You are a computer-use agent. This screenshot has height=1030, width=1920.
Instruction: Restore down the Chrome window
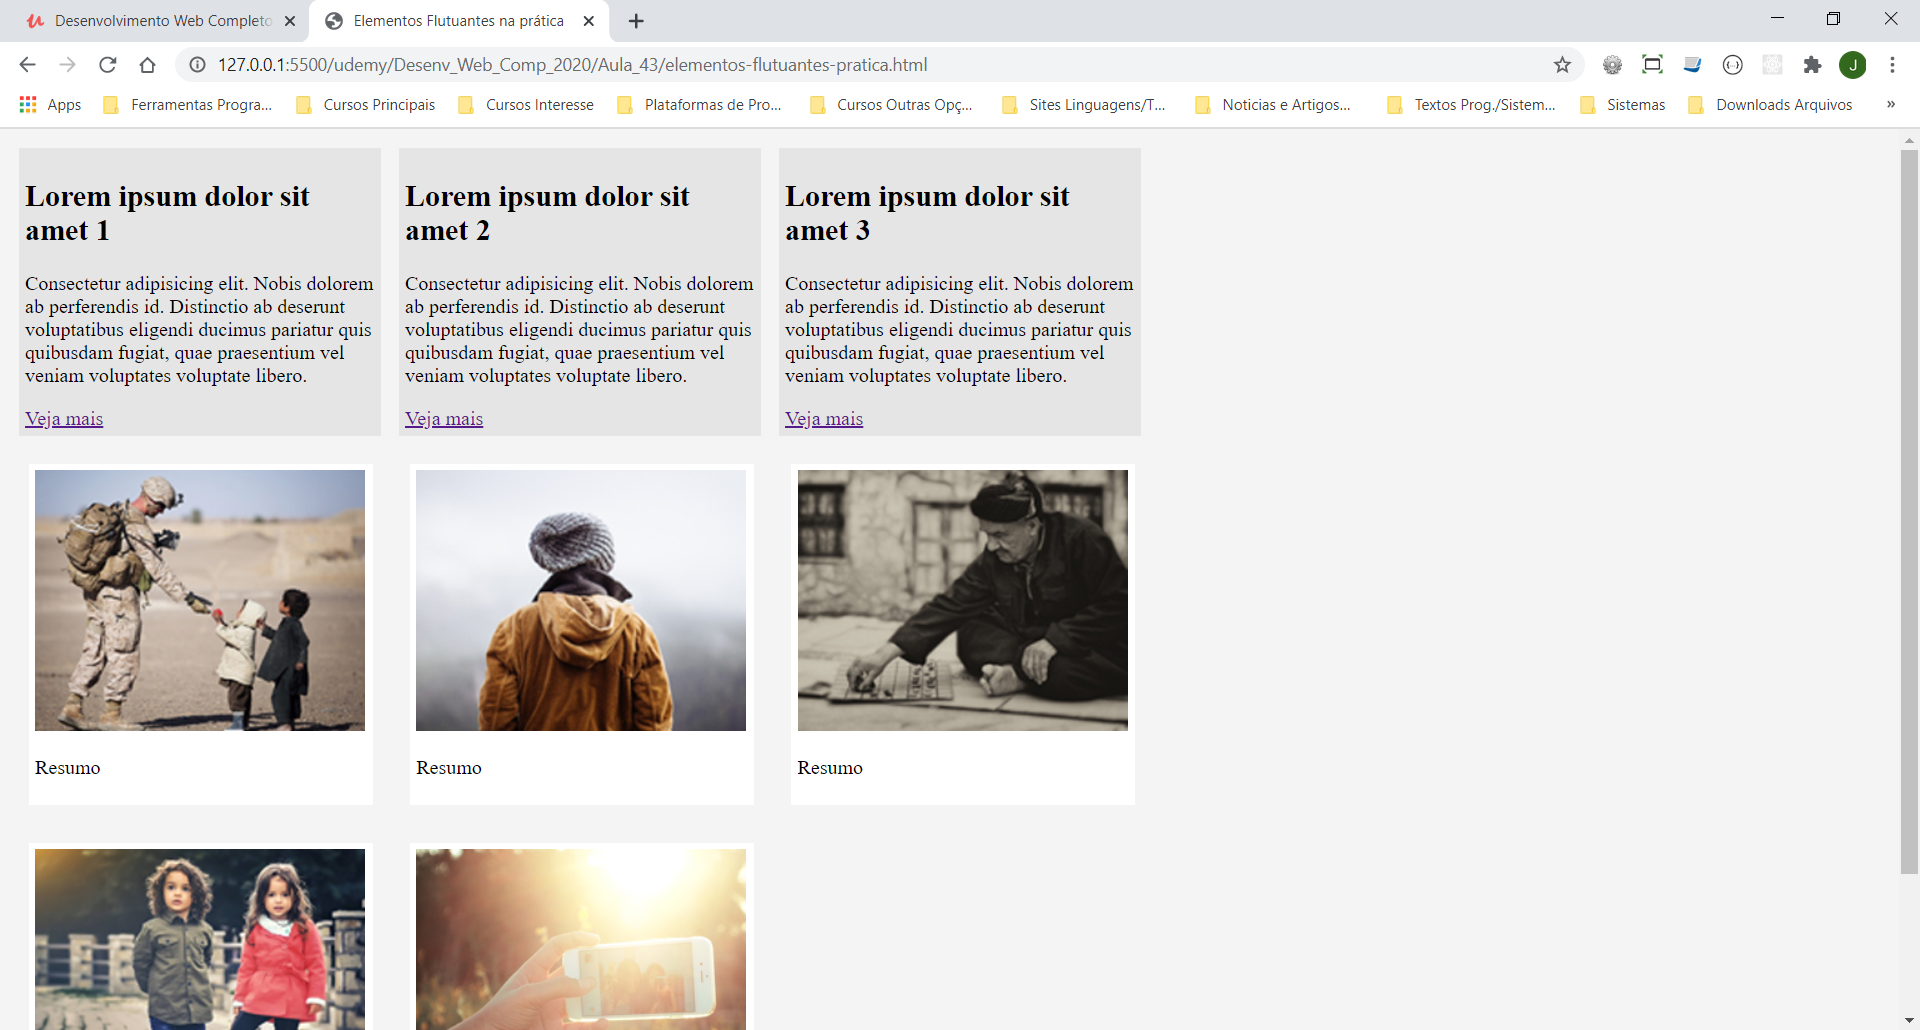[1833, 18]
